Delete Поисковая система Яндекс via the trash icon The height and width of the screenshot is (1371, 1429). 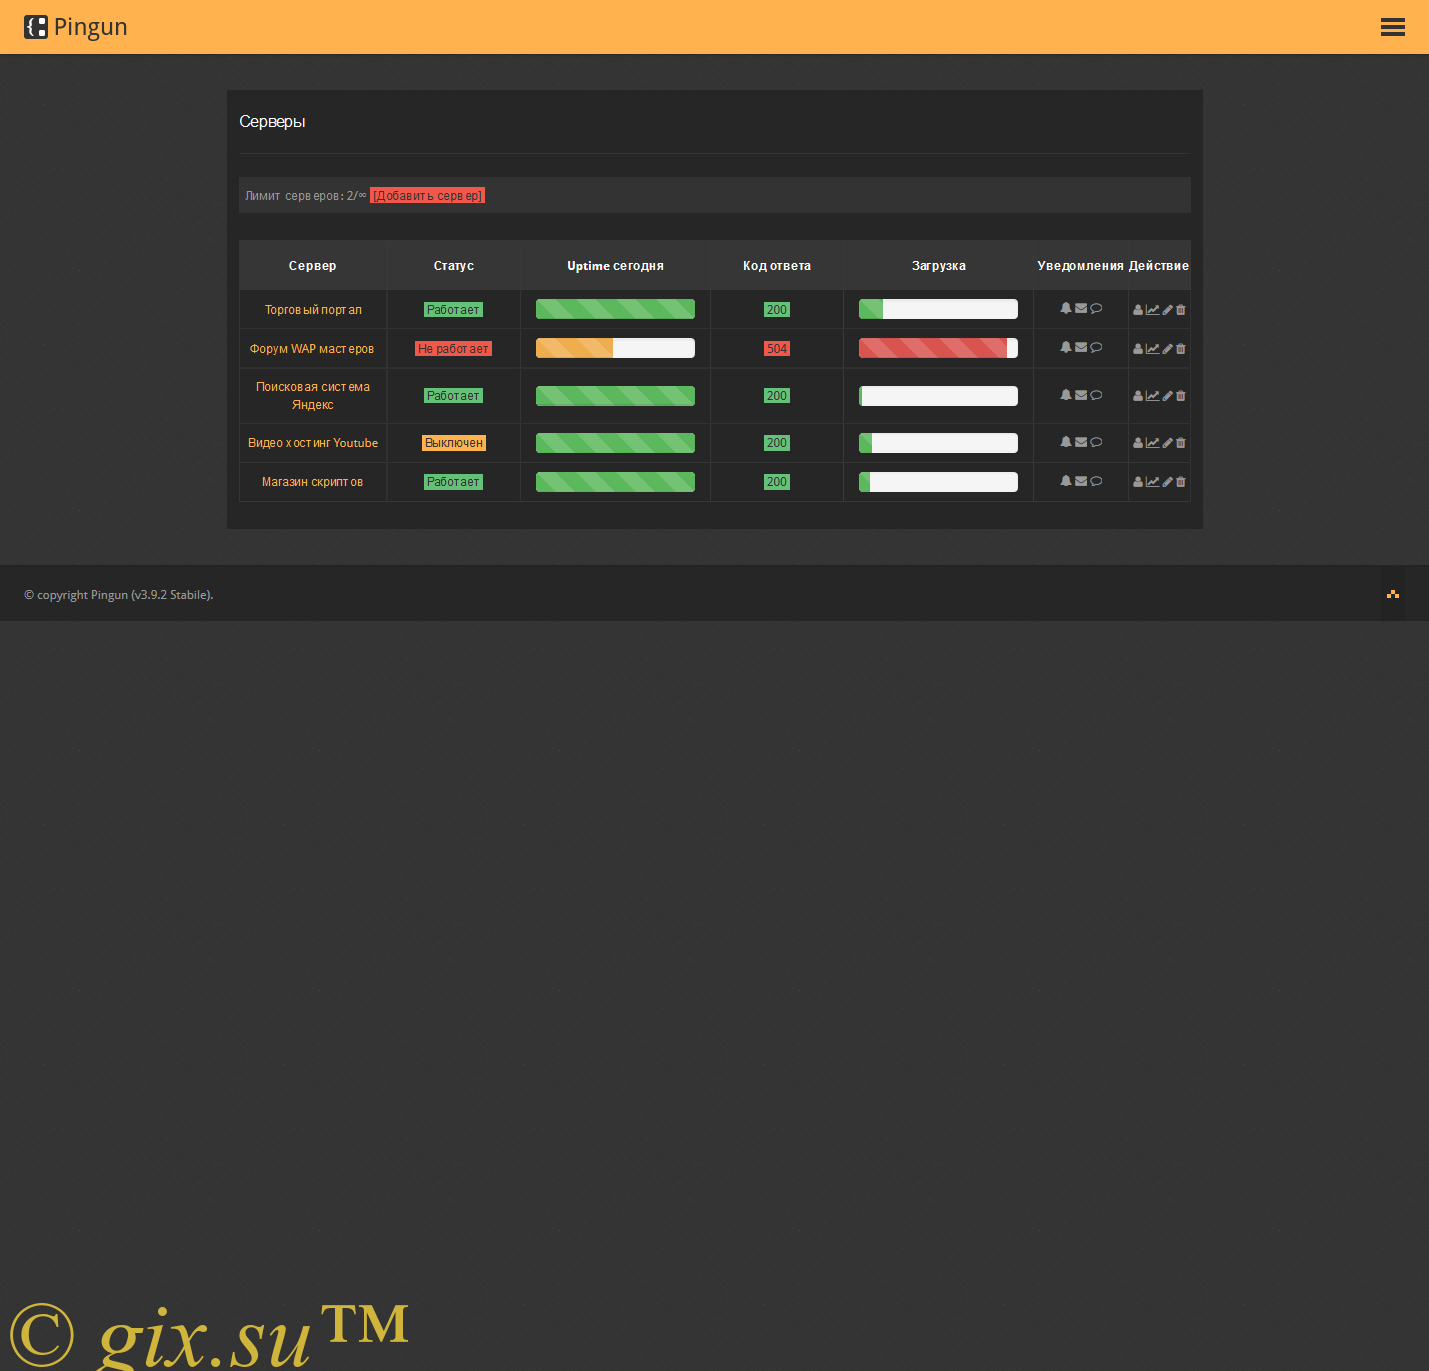1181,396
